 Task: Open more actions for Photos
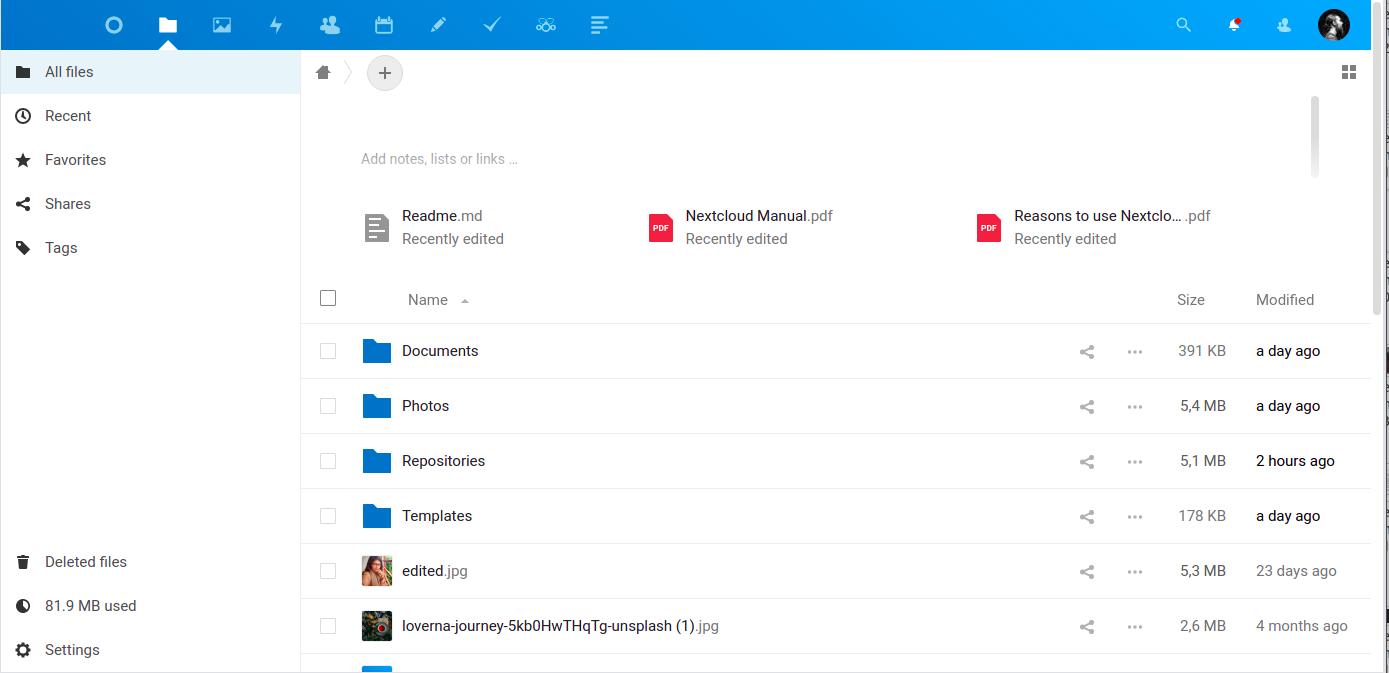point(1135,407)
